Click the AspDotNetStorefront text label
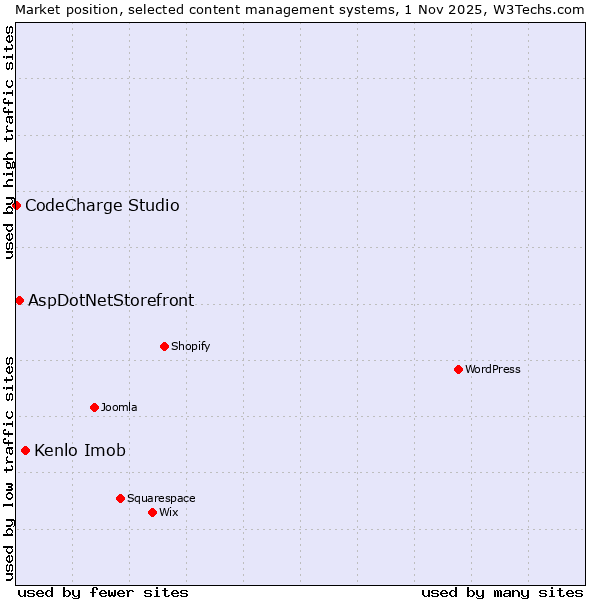 (x=111, y=300)
